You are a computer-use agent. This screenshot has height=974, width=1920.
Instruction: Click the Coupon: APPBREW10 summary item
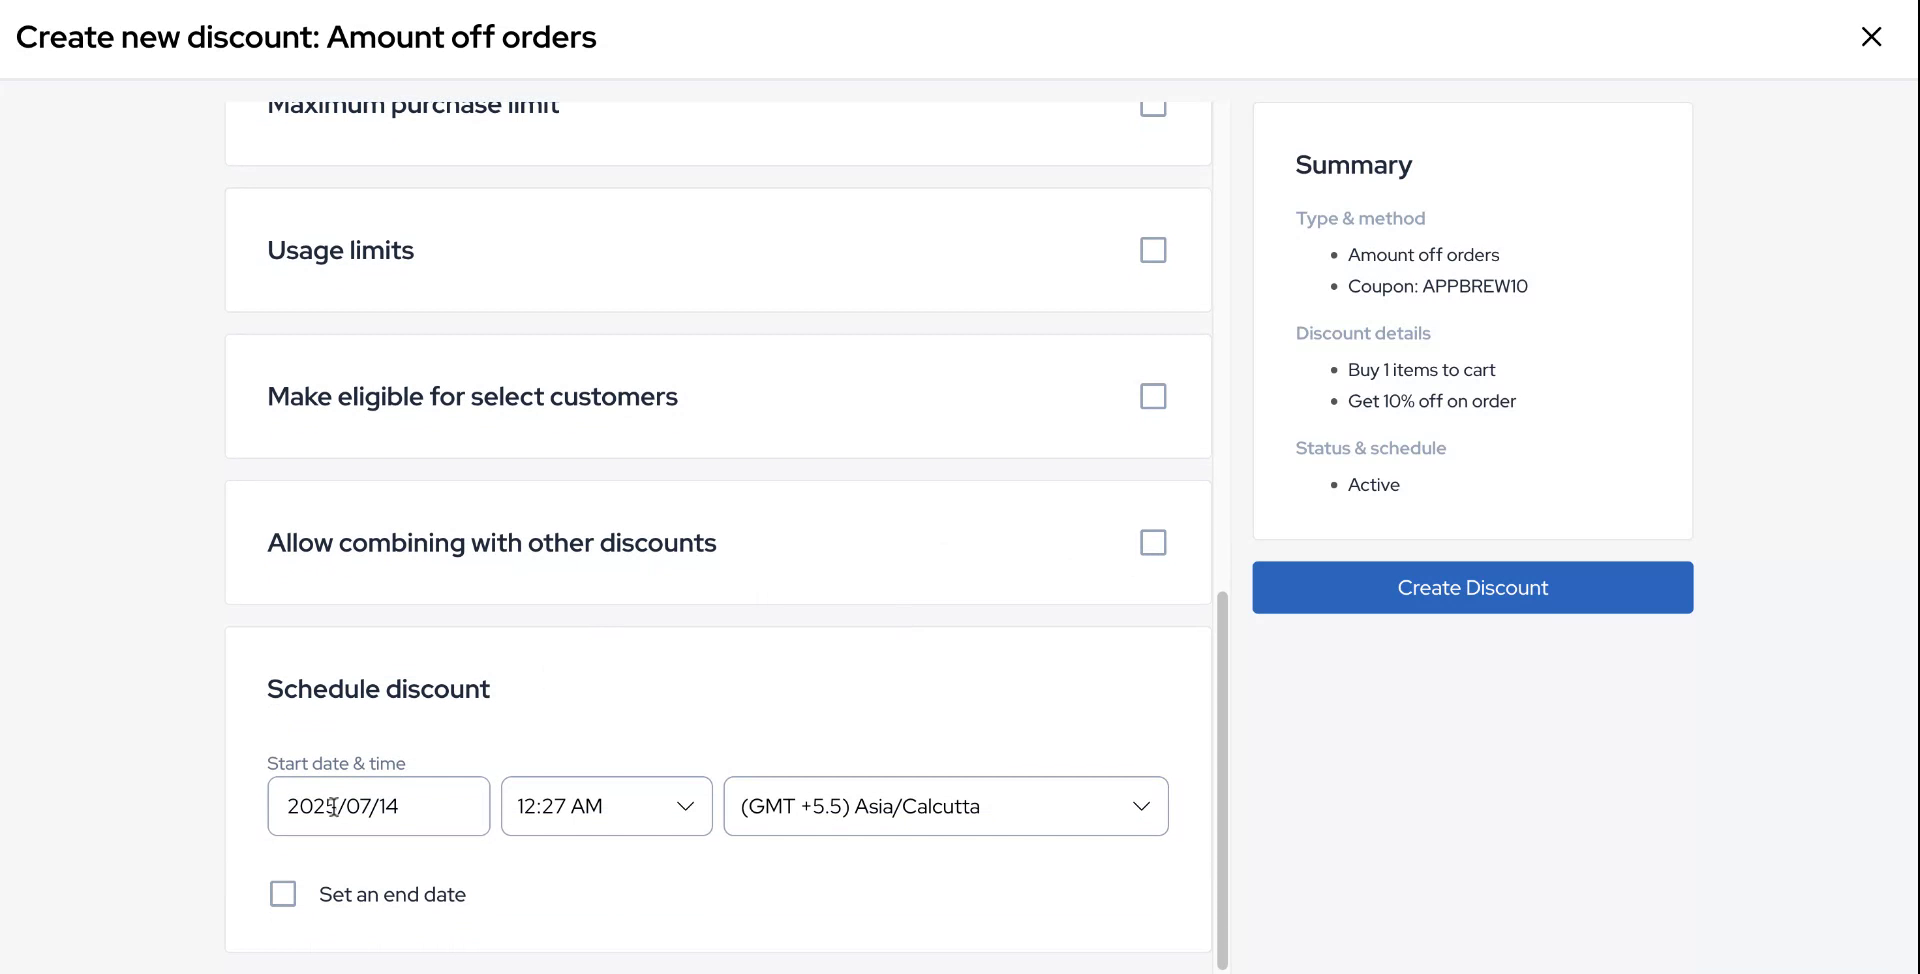[1437, 286]
